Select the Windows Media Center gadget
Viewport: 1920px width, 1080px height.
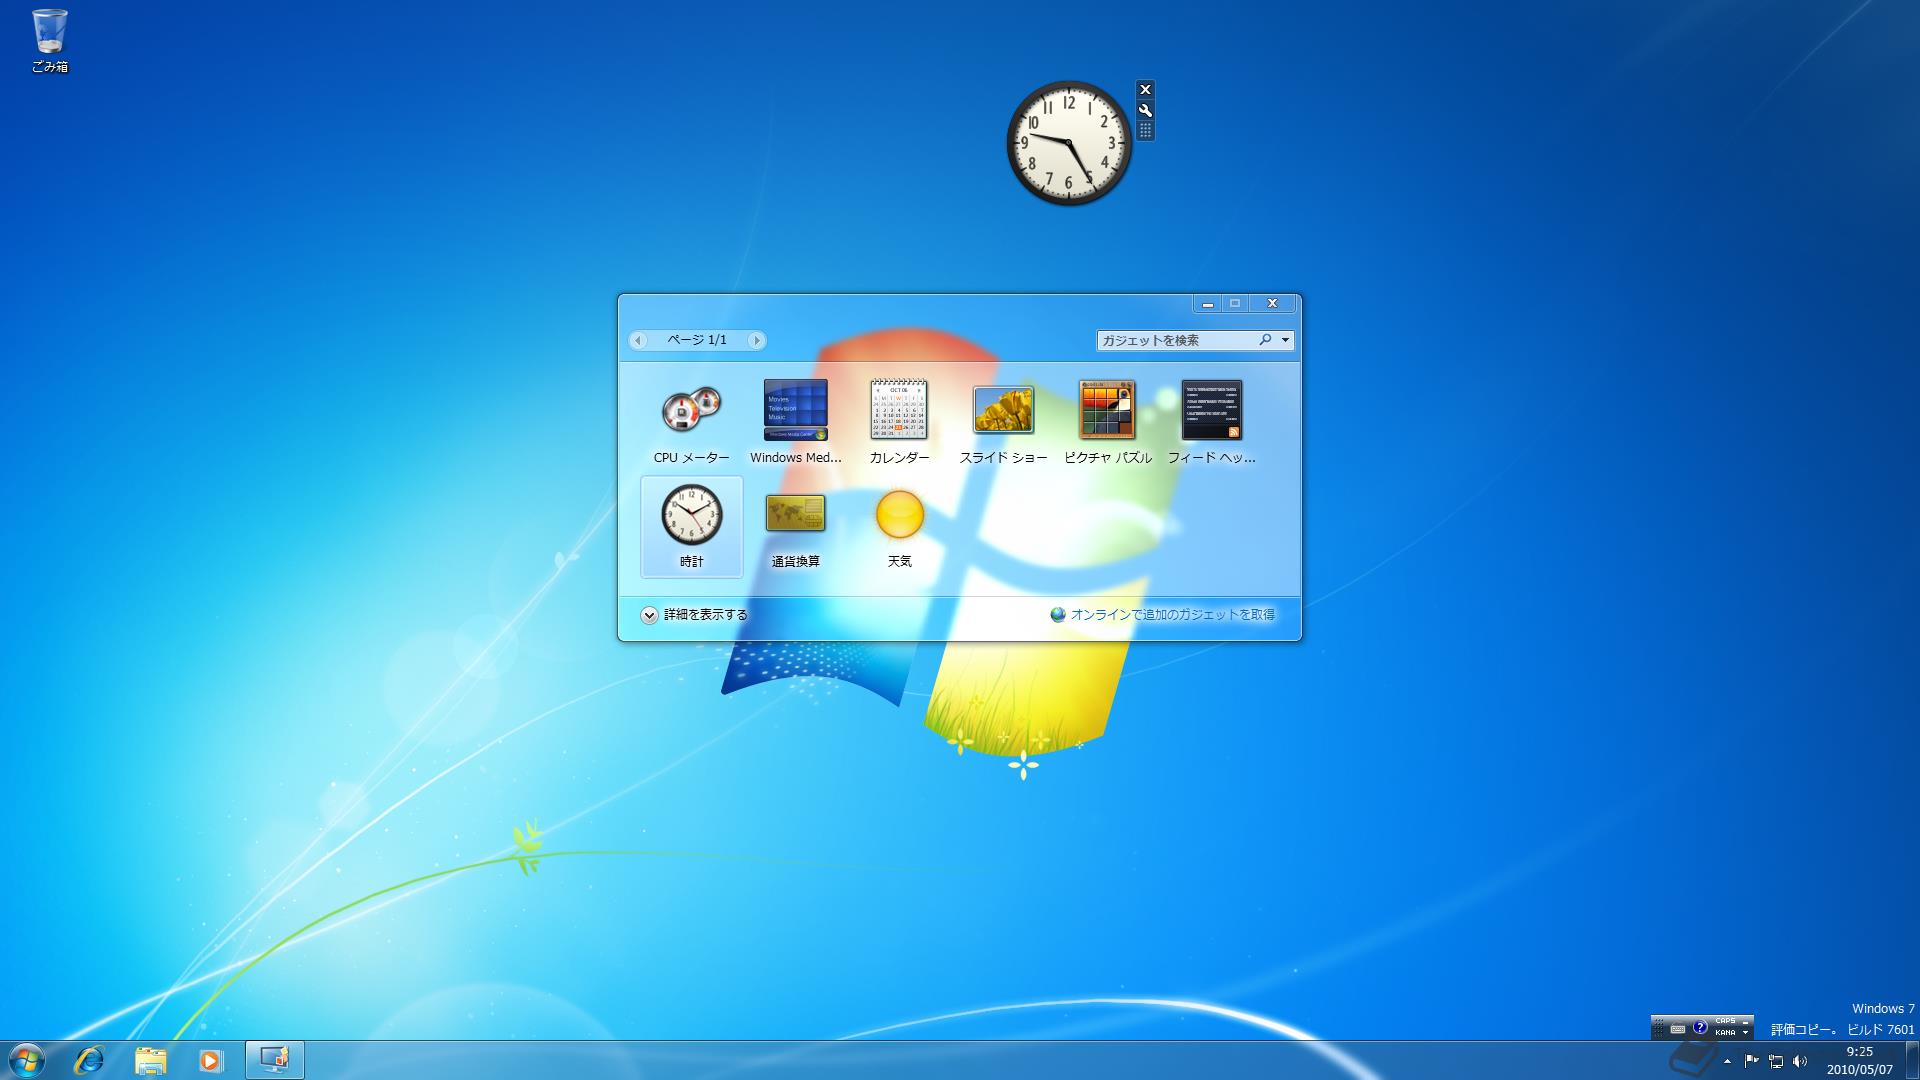click(795, 421)
